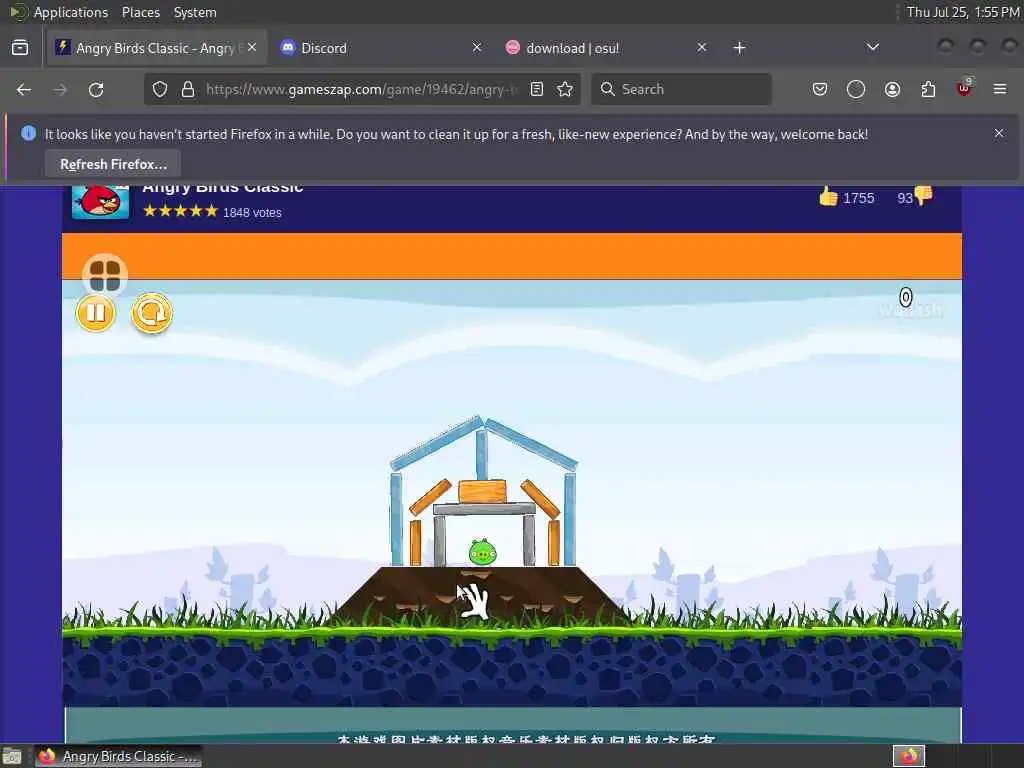
Task: Reload the current page
Action: point(96,89)
